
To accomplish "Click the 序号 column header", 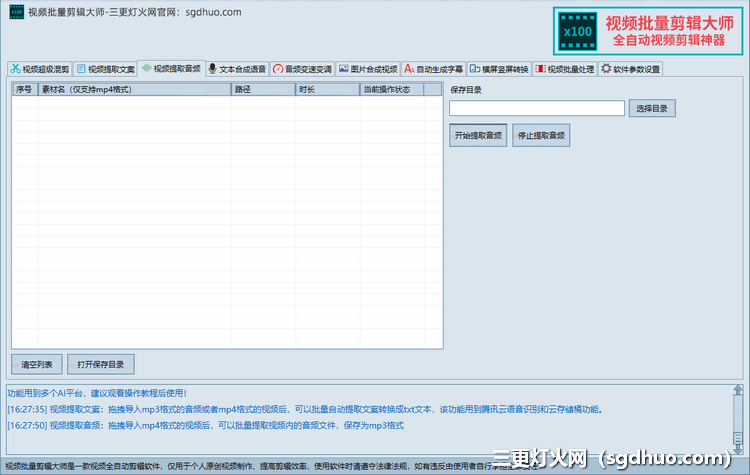I will (25, 89).
